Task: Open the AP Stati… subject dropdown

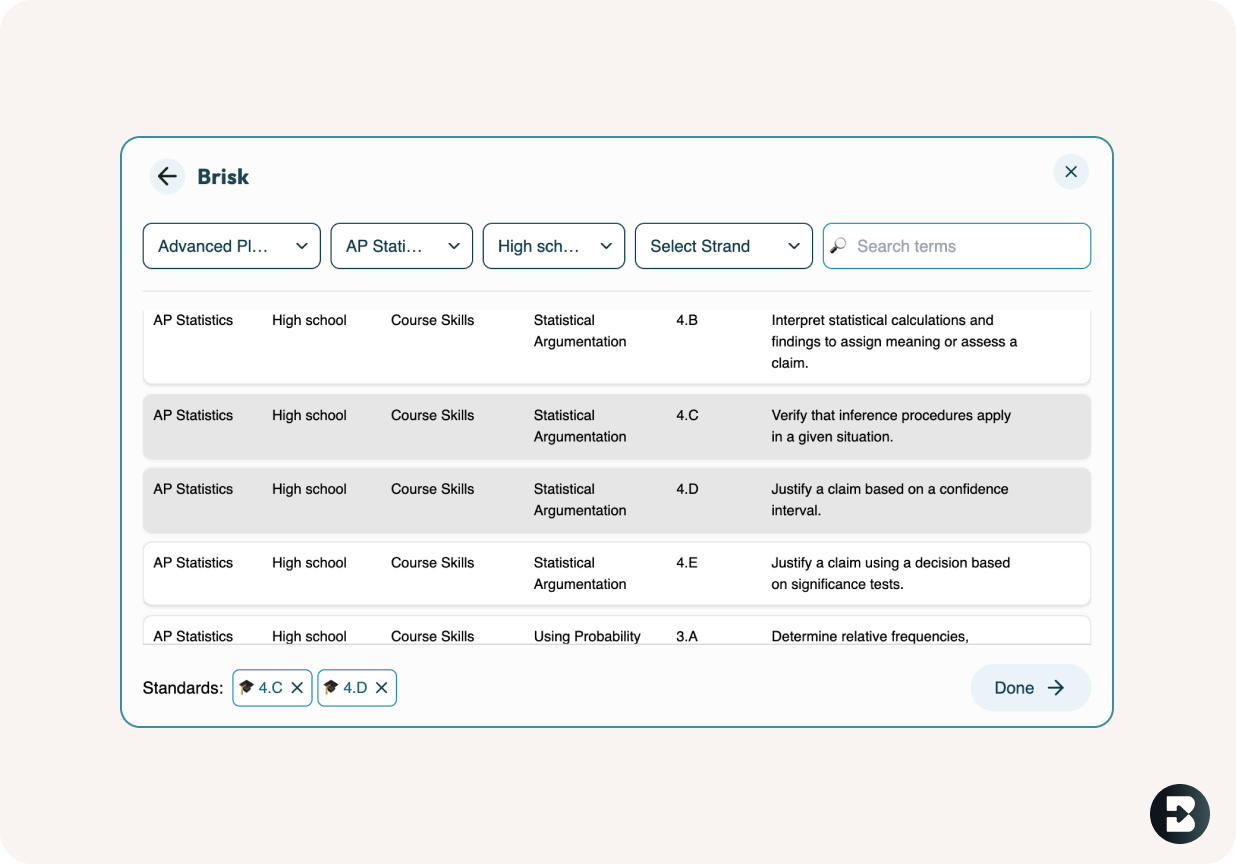Action: pos(402,246)
